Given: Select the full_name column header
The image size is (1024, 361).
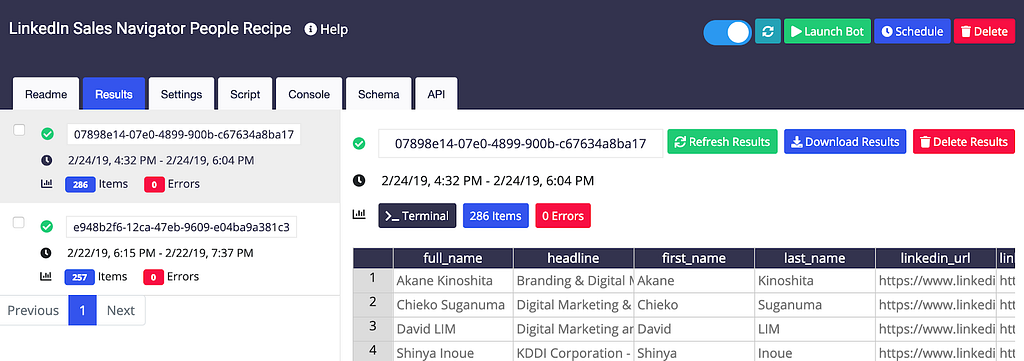Looking at the screenshot, I should pos(453,258).
